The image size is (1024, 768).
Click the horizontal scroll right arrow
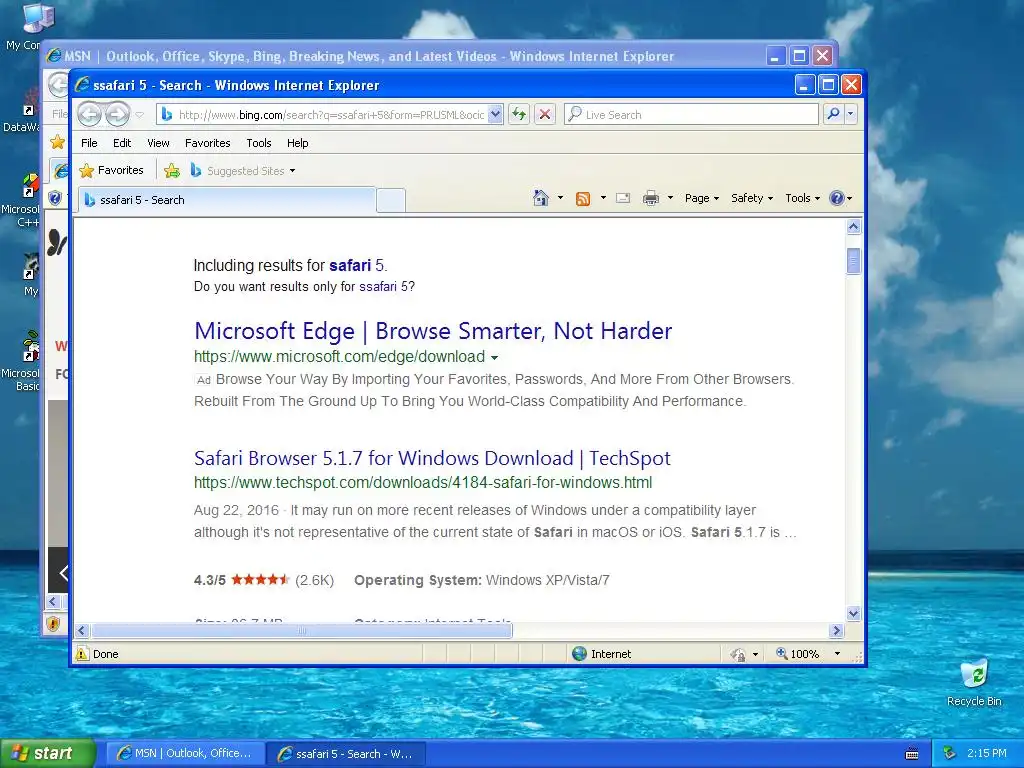pyautogui.click(x=837, y=631)
